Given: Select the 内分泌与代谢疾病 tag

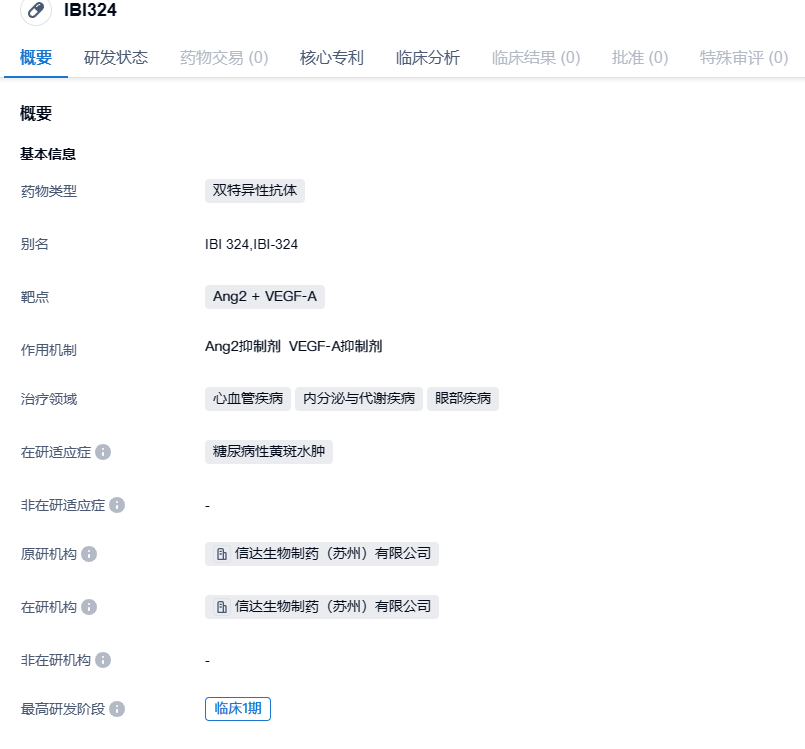Looking at the screenshot, I should 359,399.
